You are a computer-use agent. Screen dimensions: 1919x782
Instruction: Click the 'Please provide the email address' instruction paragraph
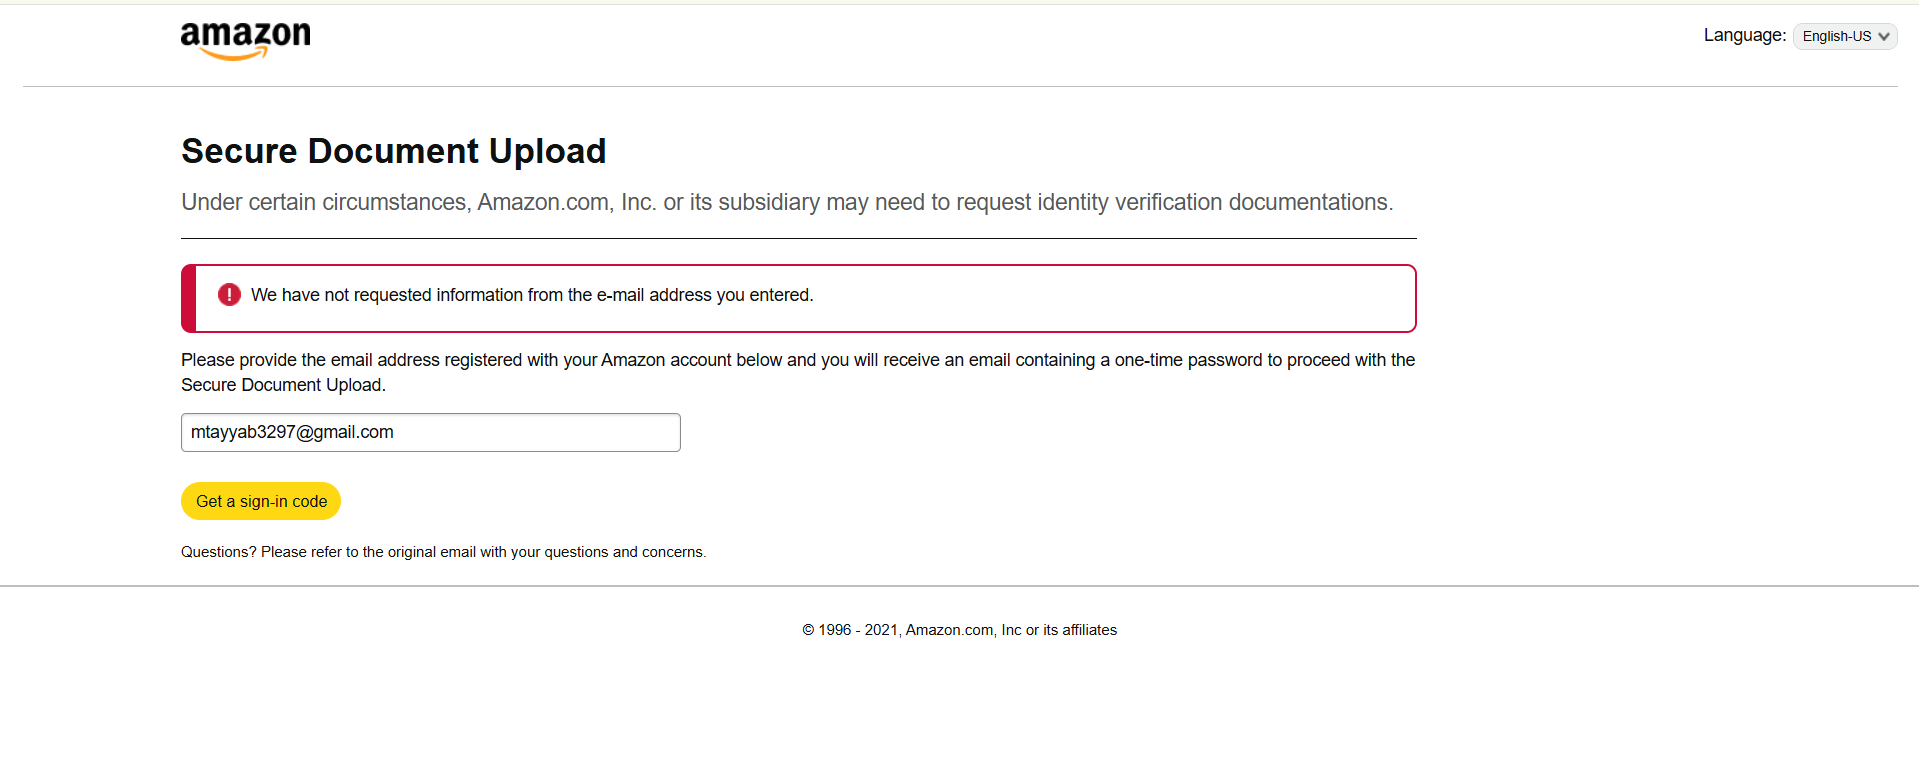coord(798,372)
